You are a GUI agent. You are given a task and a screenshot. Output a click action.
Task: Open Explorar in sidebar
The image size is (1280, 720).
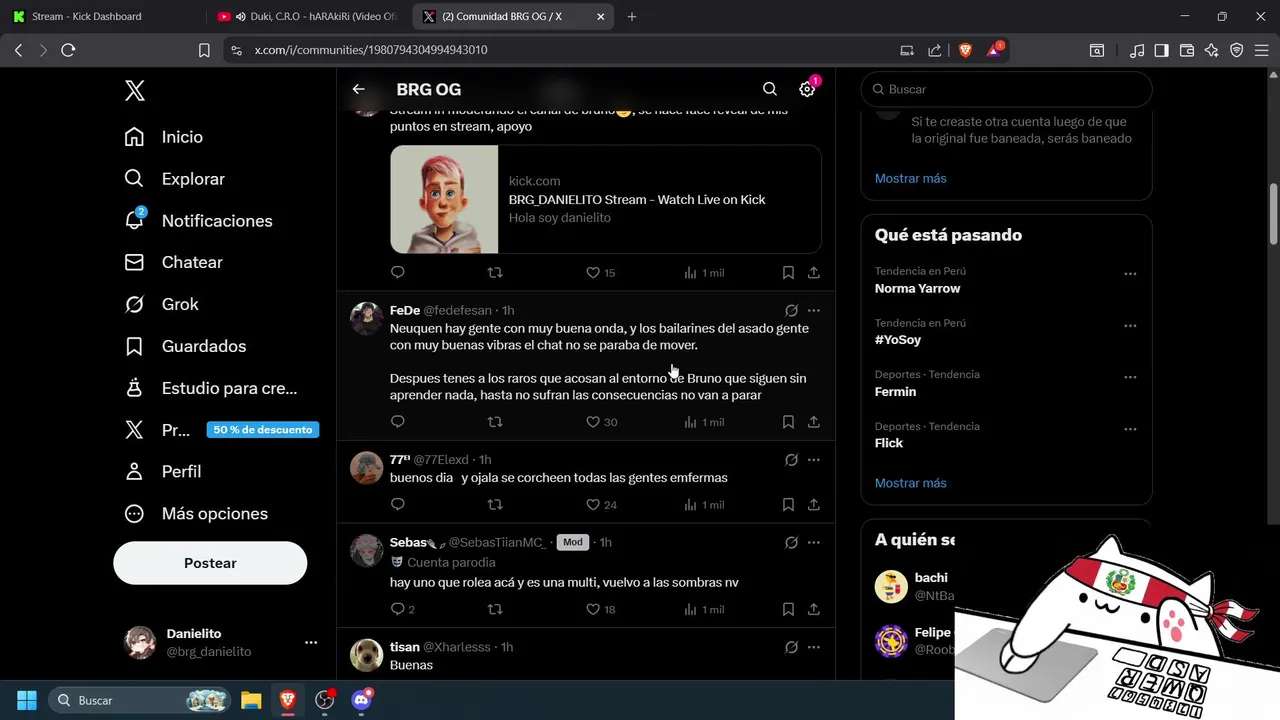174,179
